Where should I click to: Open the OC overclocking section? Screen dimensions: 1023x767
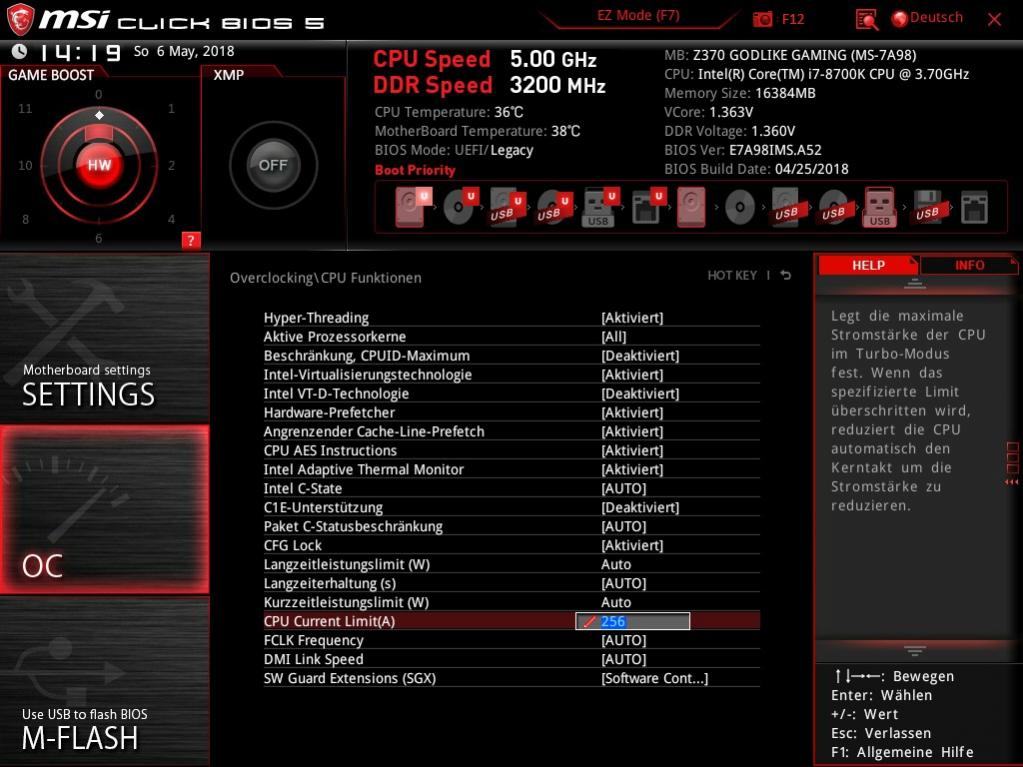tap(104, 509)
